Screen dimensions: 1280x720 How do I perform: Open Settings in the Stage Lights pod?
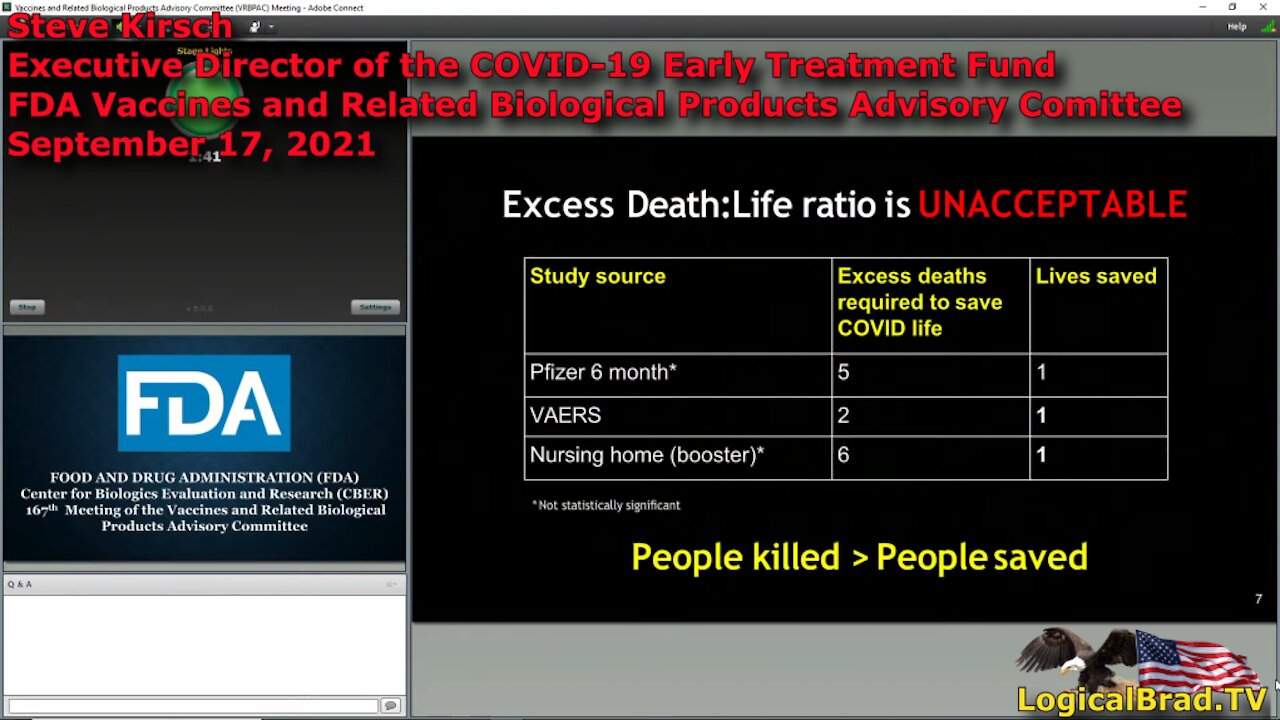click(x=375, y=307)
